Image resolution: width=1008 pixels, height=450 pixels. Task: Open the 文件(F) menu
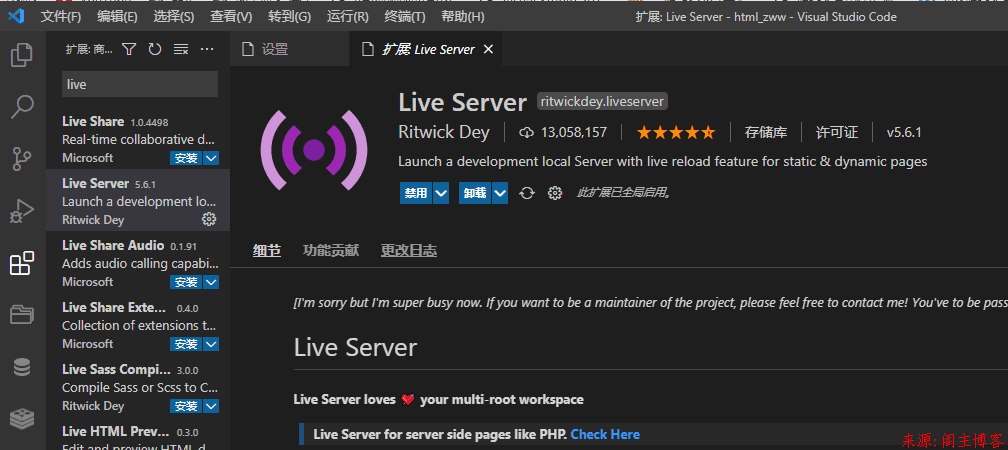coord(61,17)
